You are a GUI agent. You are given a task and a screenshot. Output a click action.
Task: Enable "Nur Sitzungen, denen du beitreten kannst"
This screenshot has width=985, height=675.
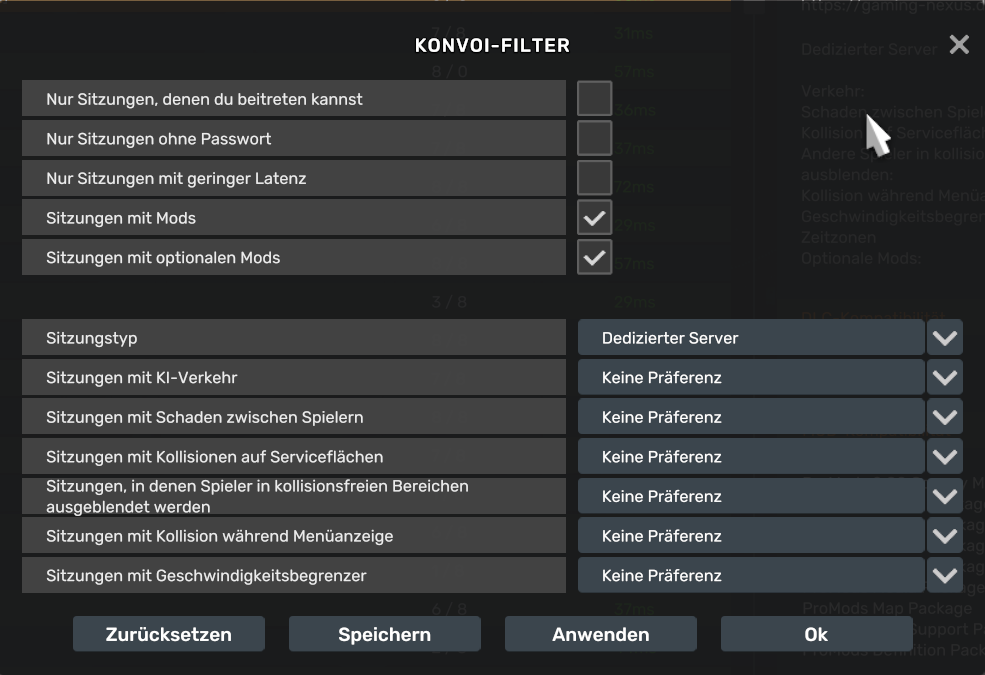point(594,97)
